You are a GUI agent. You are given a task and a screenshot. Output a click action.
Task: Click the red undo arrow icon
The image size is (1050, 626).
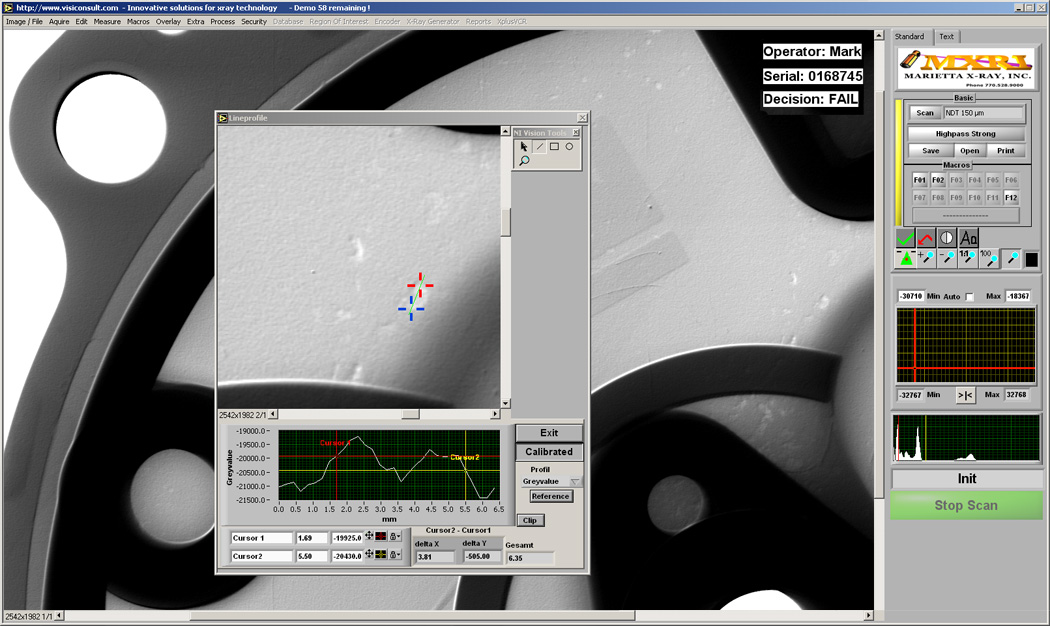tap(925, 239)
